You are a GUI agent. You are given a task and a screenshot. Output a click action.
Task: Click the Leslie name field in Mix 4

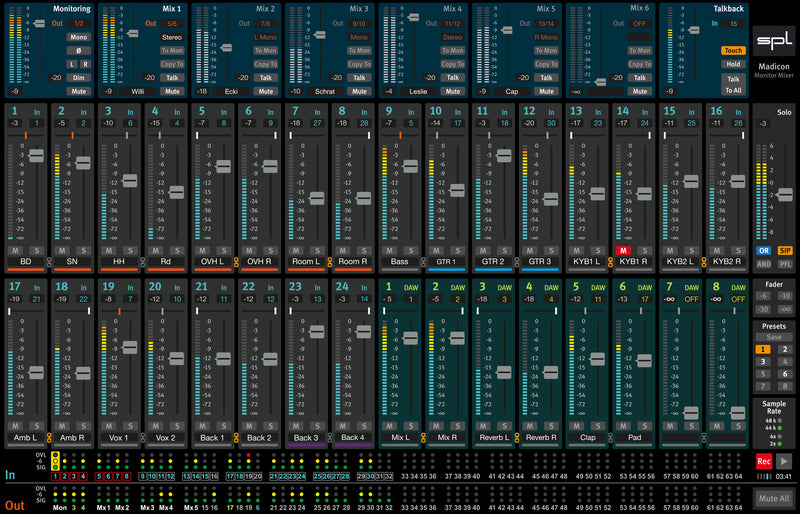pos(418,91)
